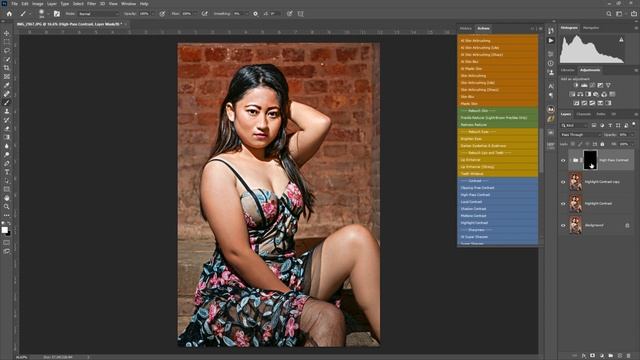Select the Brush tool in the toolbox
This screenshot has height=360, width=640.
(x=7, y=102)
